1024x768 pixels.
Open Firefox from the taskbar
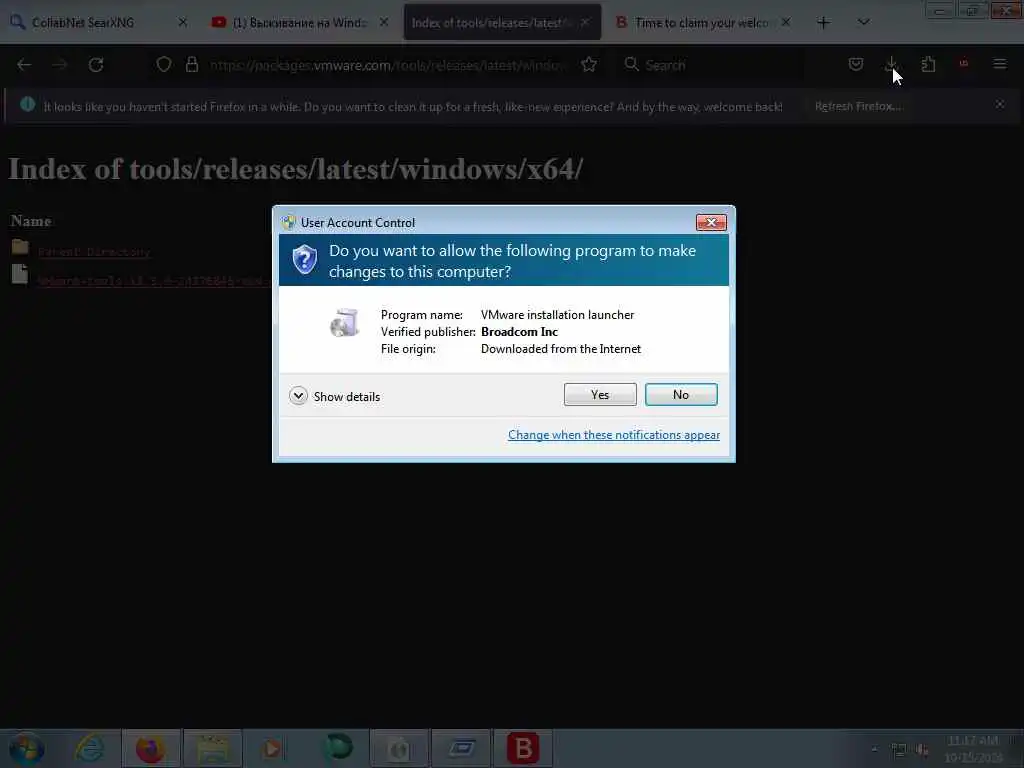(150, 748)
